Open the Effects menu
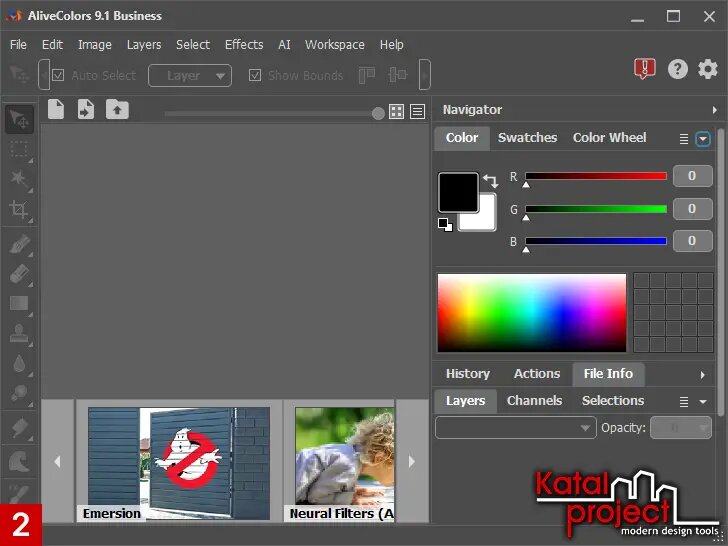This screenshot has width=728, height=546. pos(244,45)
